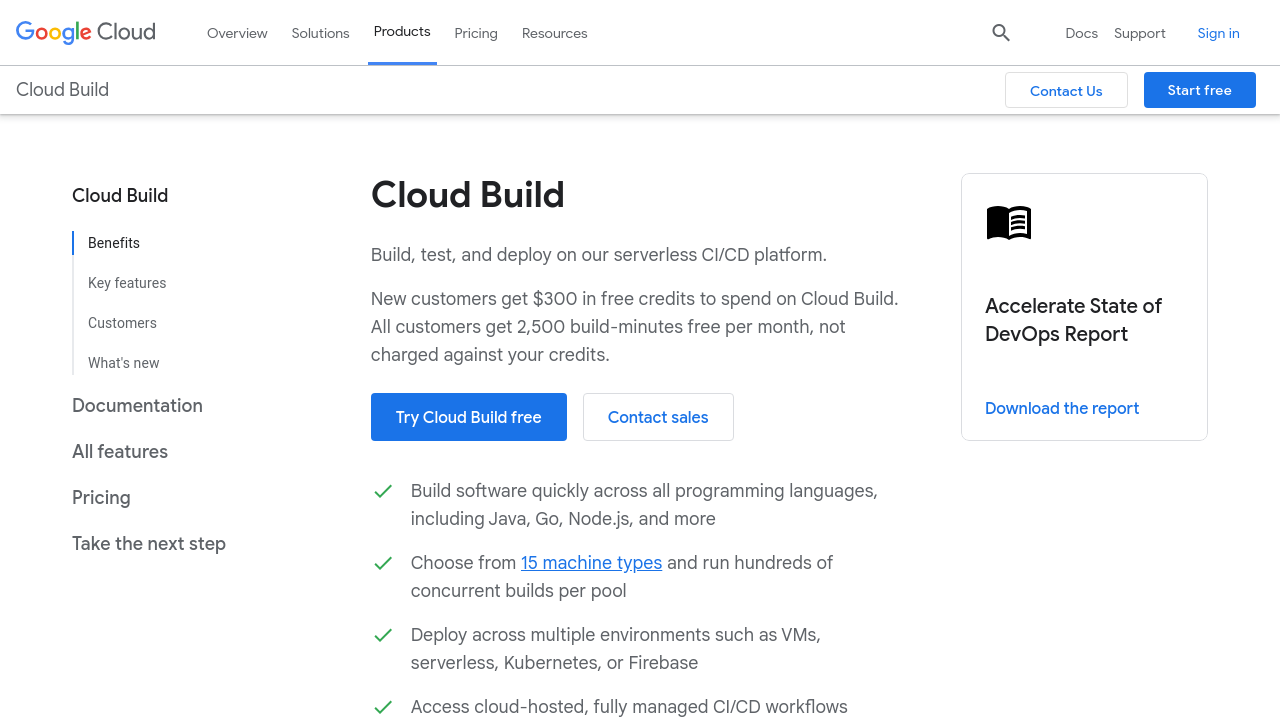Open the Support link

click(1139, 33)
